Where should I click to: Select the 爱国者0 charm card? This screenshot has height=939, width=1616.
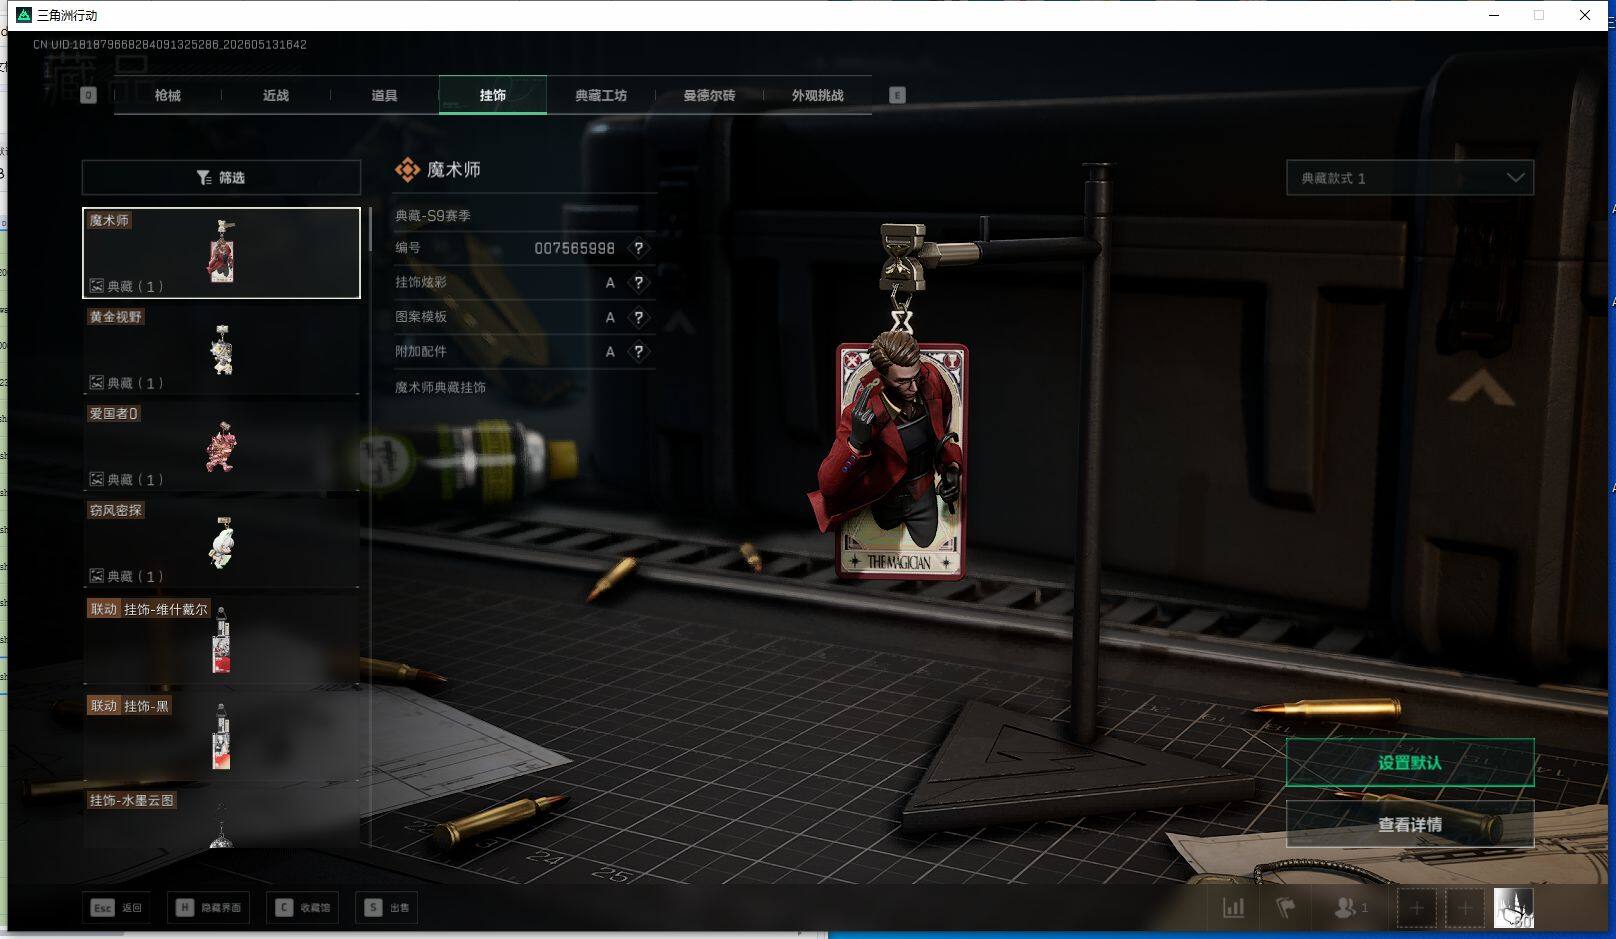[221, 446]
